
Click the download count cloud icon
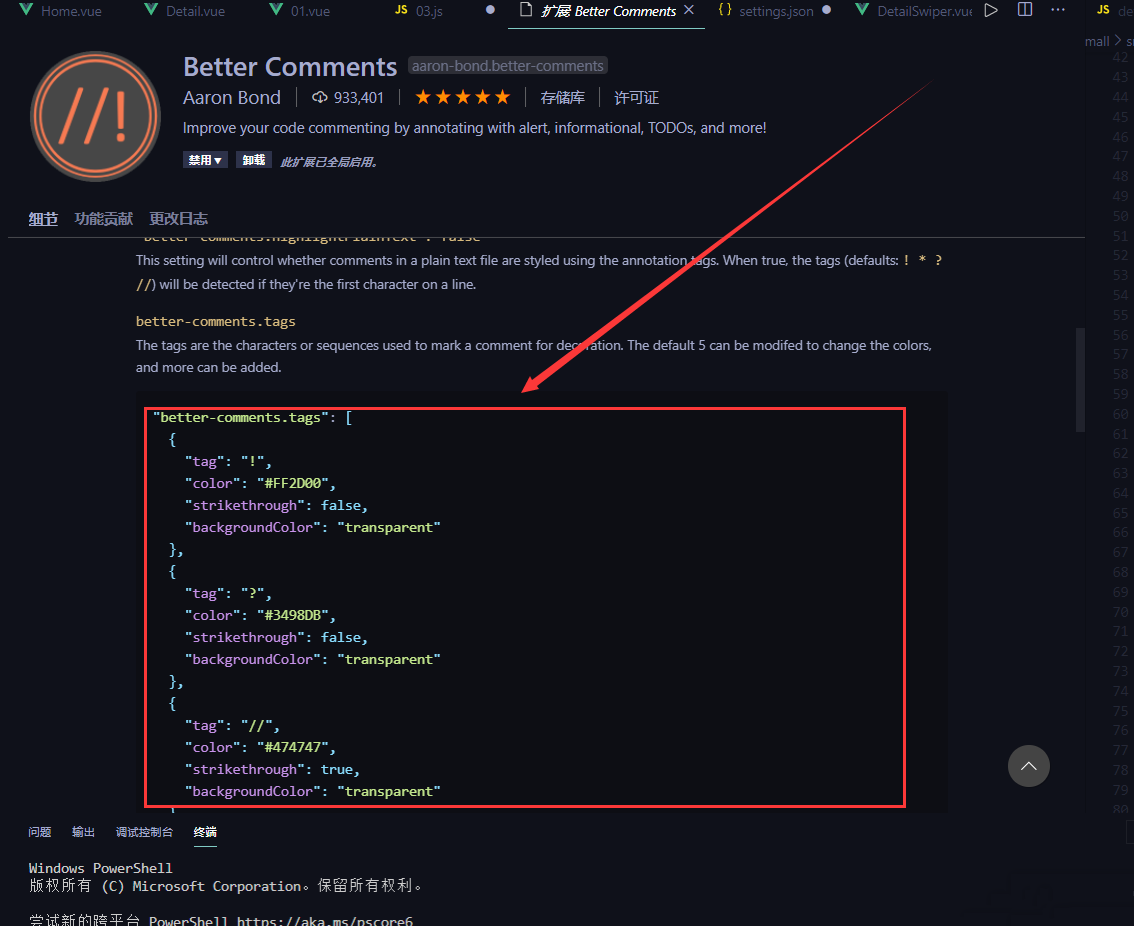pos(319,98)
